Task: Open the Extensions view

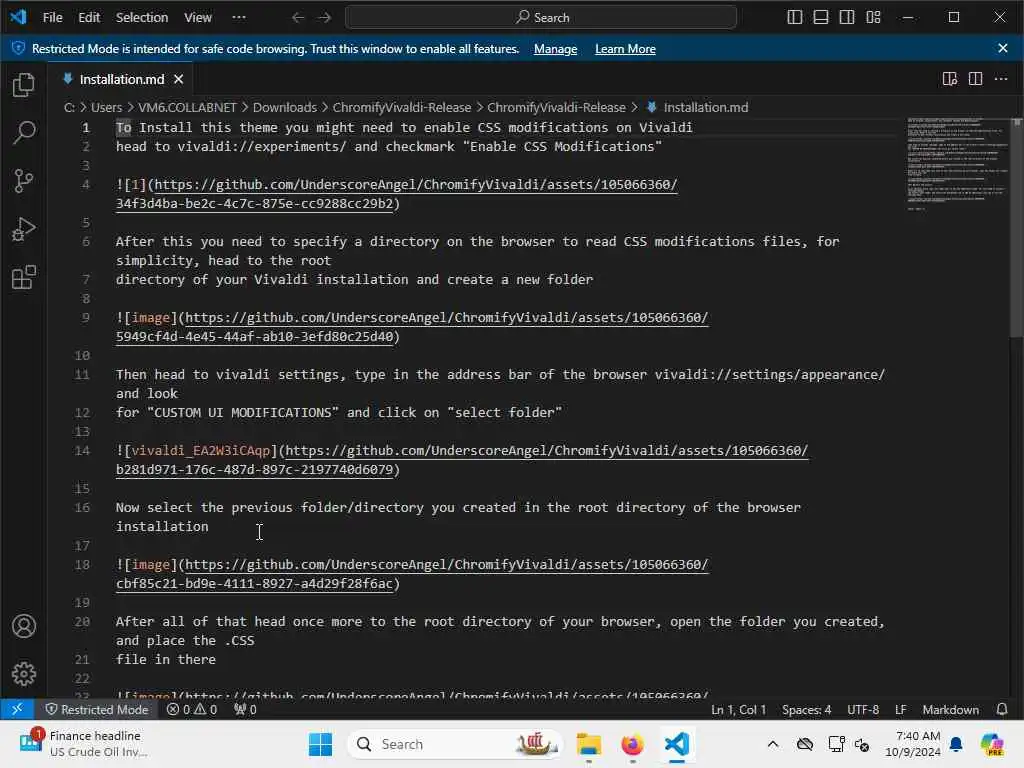Action: [x=24, y=278]
